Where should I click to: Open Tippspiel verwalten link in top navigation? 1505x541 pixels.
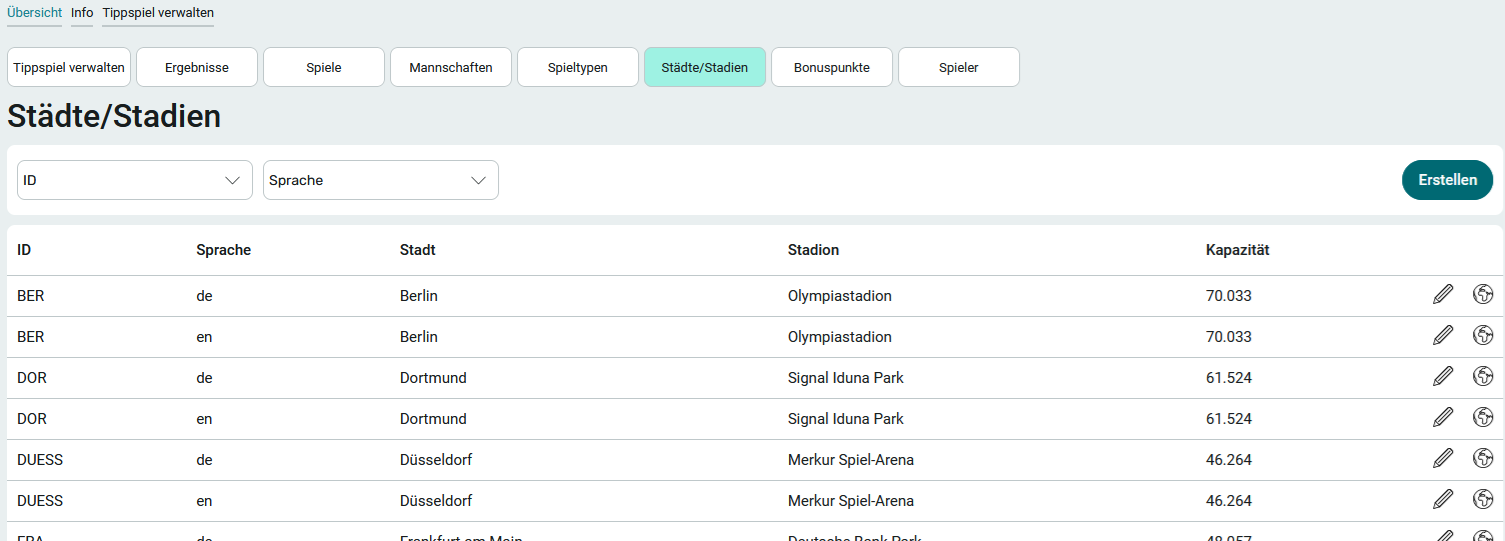(158, 13)
